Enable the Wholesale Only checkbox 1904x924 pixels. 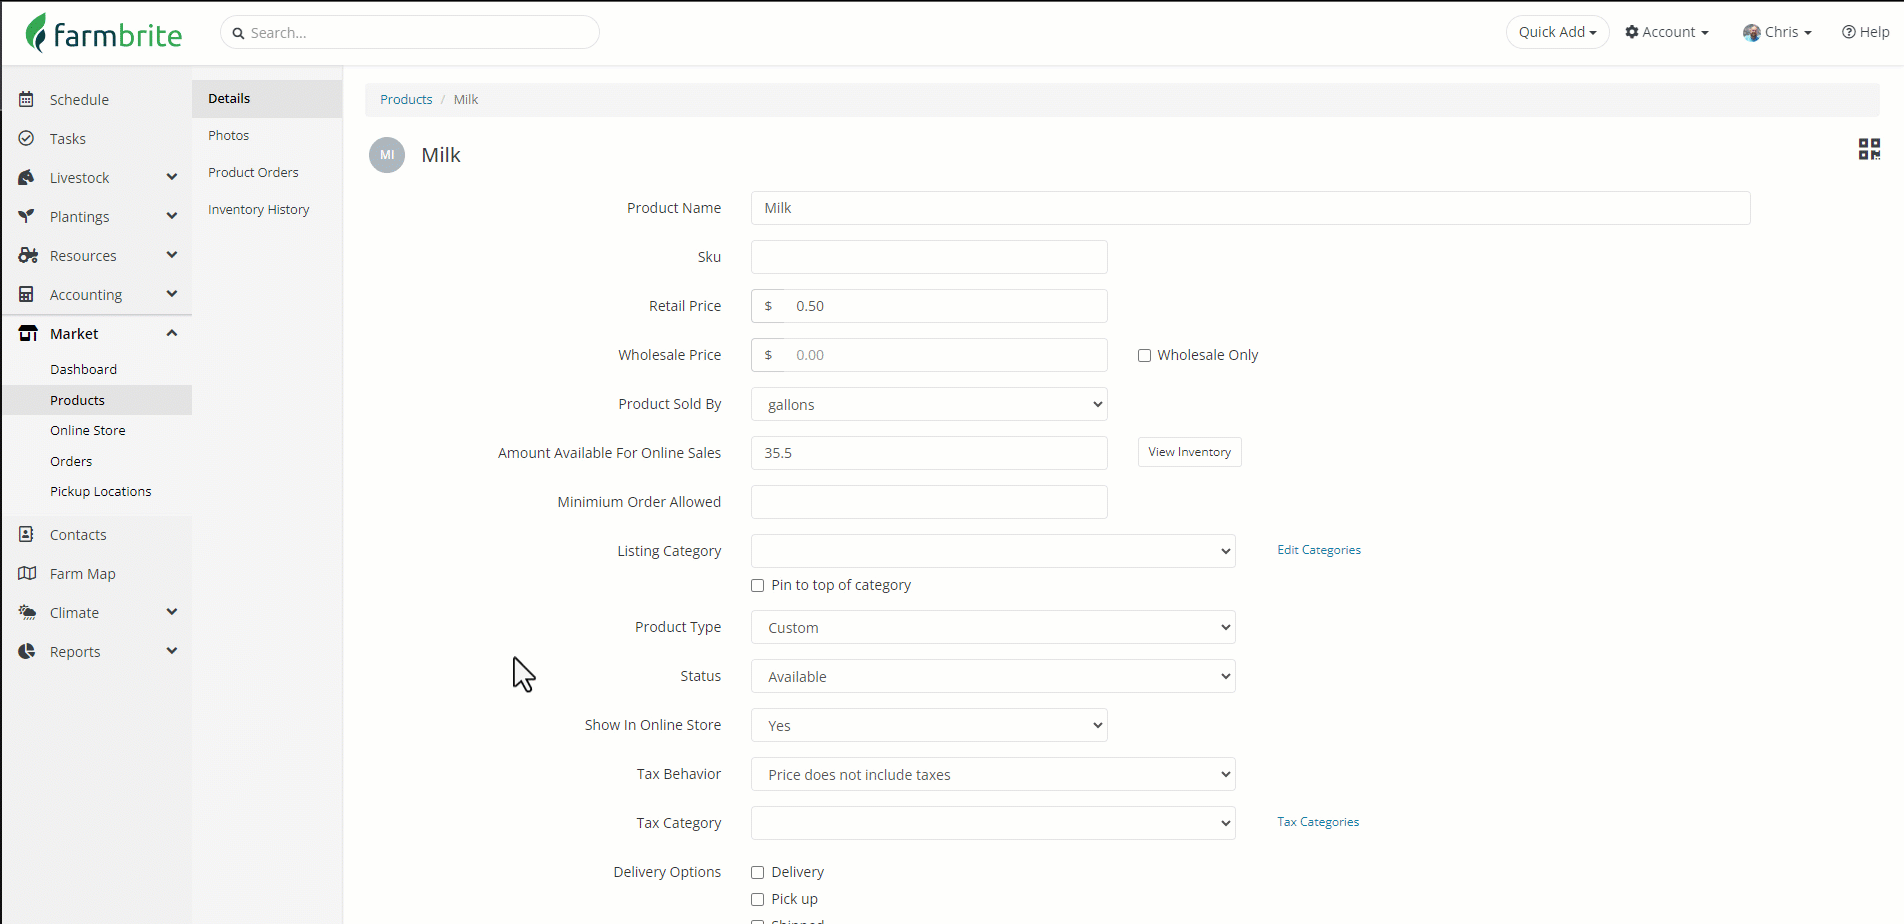[1144, 356]
